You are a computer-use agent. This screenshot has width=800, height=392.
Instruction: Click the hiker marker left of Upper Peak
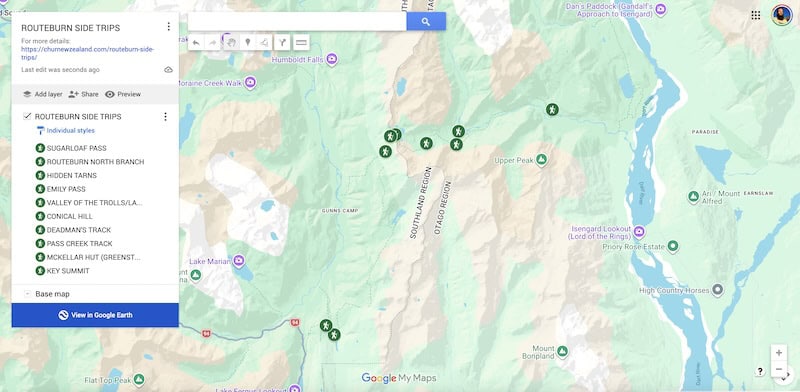456,144
